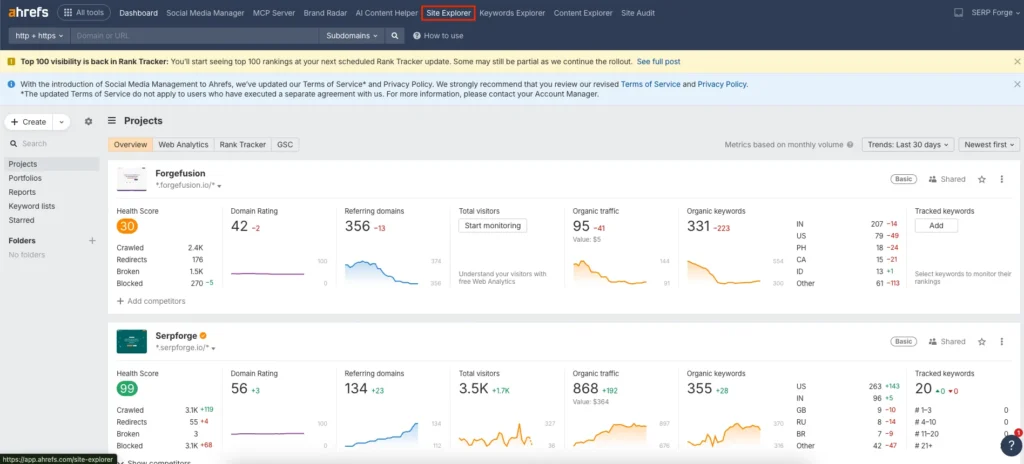Open MCP Server in the navigation
The height and width of the screenshot is (464, 1024).
tap(274, 12)
